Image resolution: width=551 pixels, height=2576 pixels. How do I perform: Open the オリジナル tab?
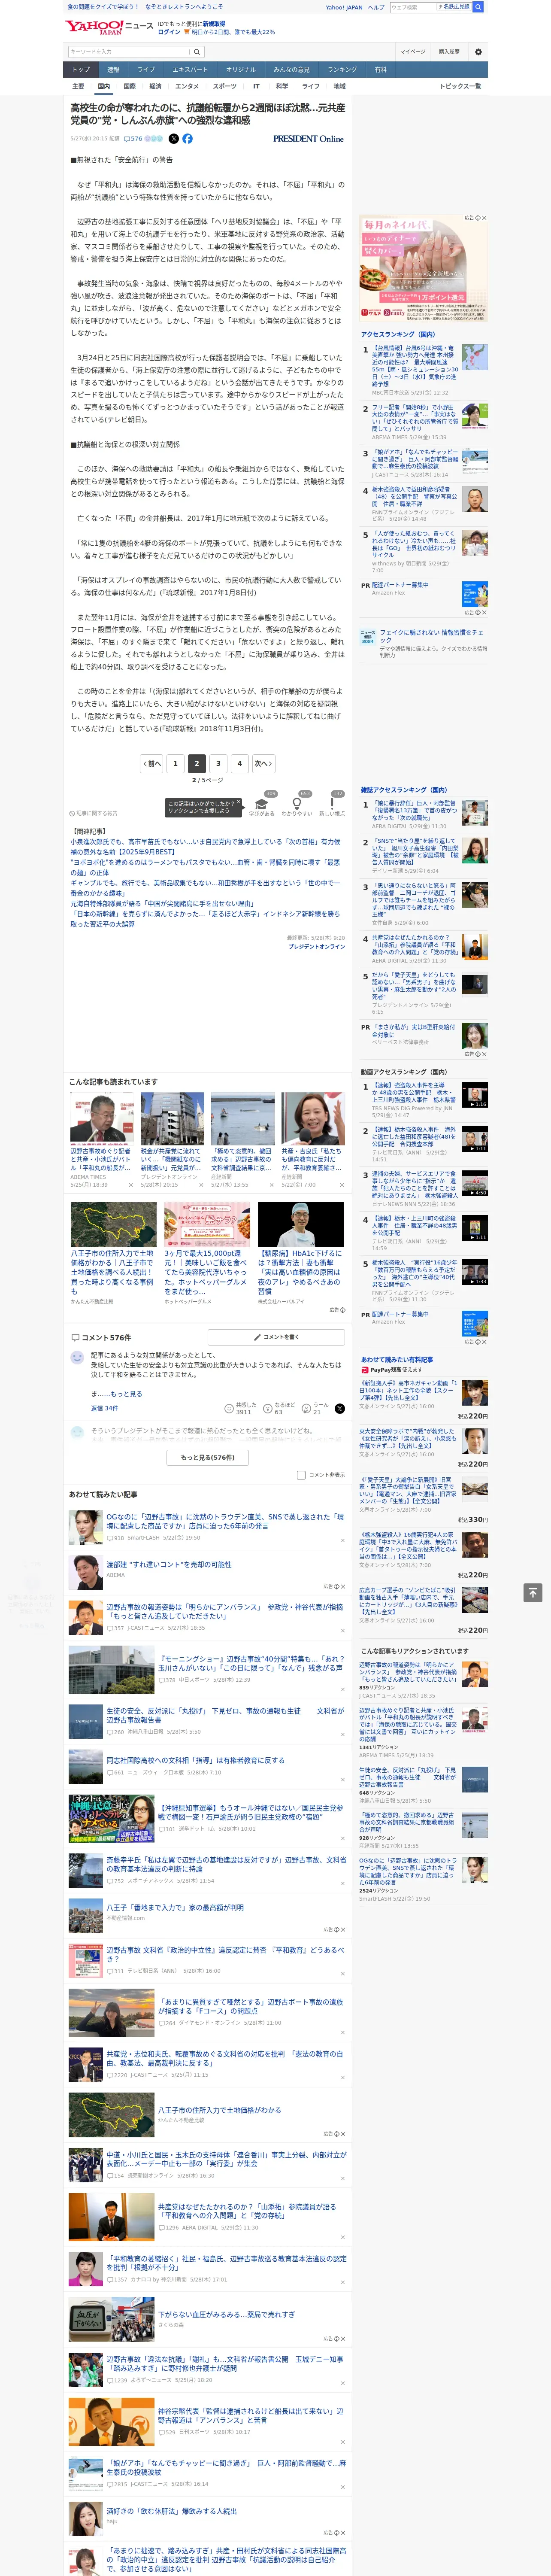241,70
